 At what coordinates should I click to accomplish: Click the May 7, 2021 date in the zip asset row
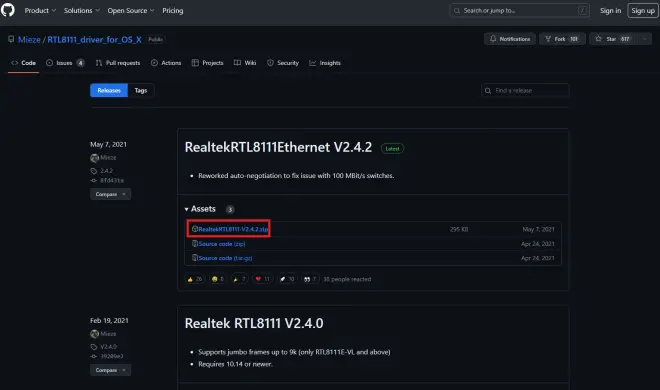(538, 229)
